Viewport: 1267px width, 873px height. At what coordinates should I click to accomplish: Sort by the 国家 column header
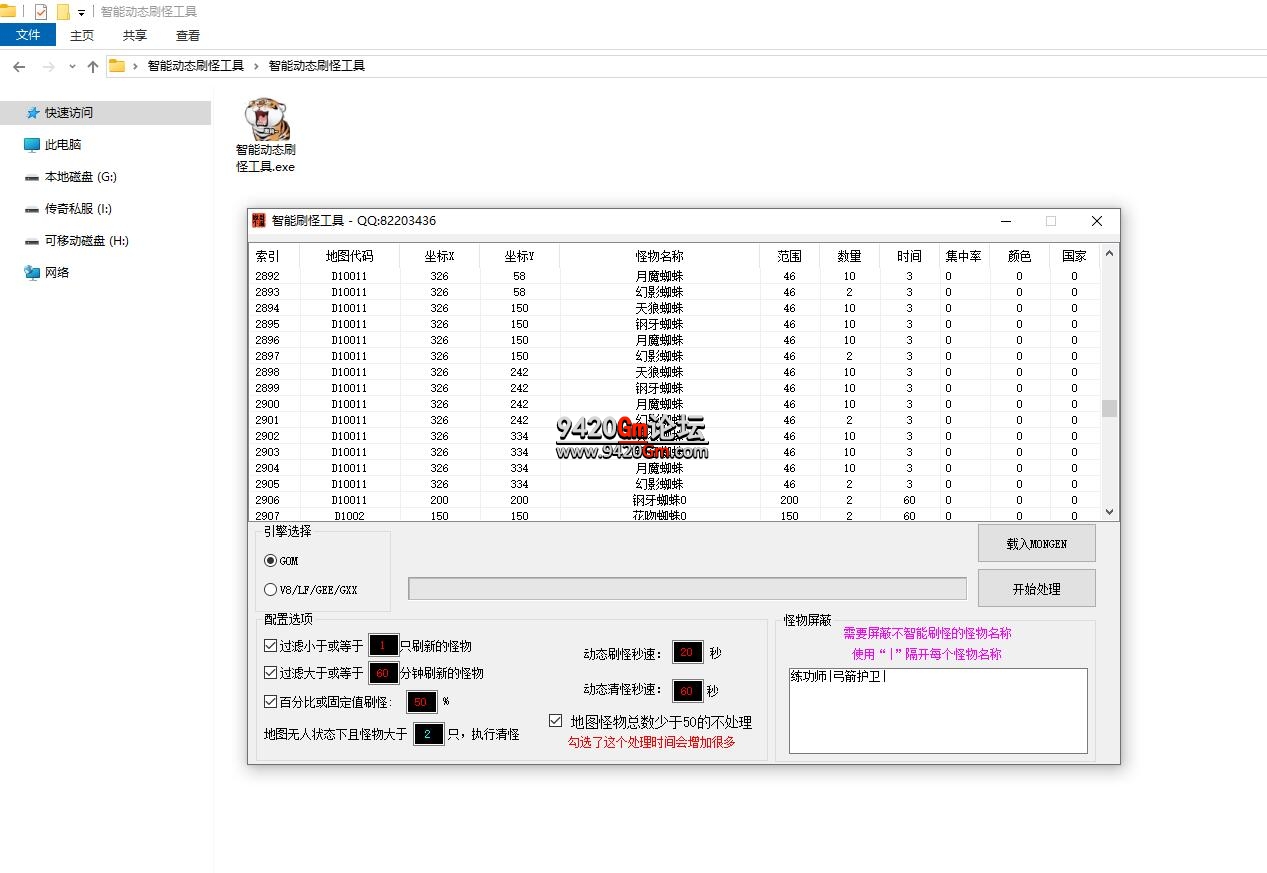[1074, 257]
